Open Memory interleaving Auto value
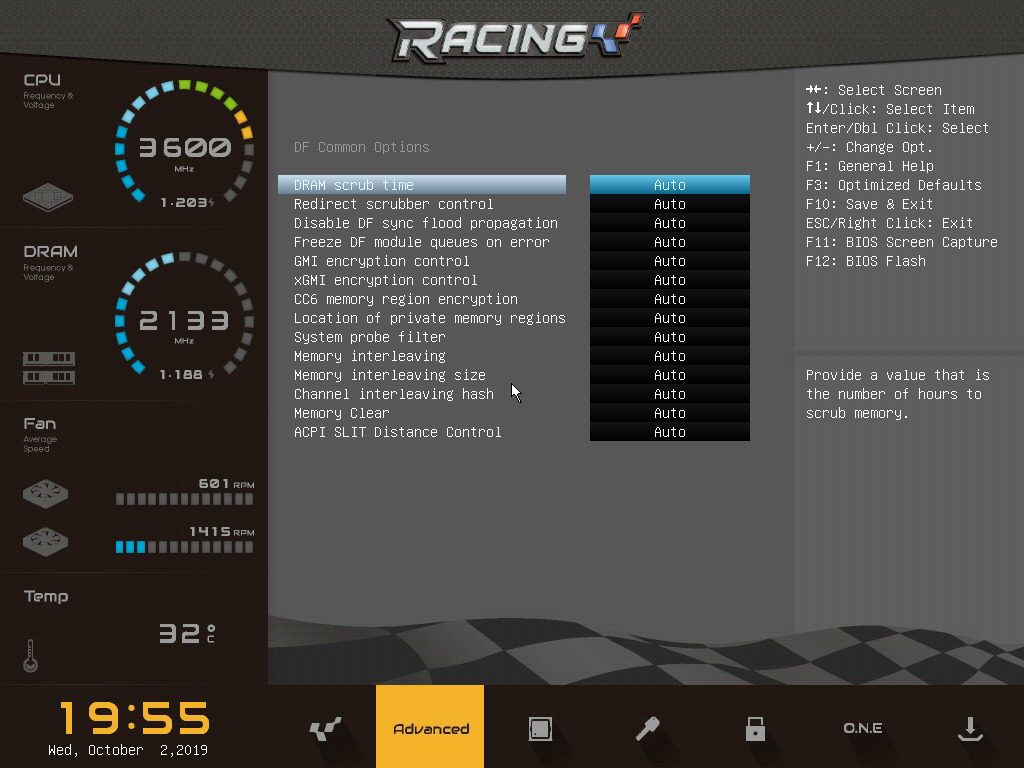The image size is (1024, 768). point(669,355)
